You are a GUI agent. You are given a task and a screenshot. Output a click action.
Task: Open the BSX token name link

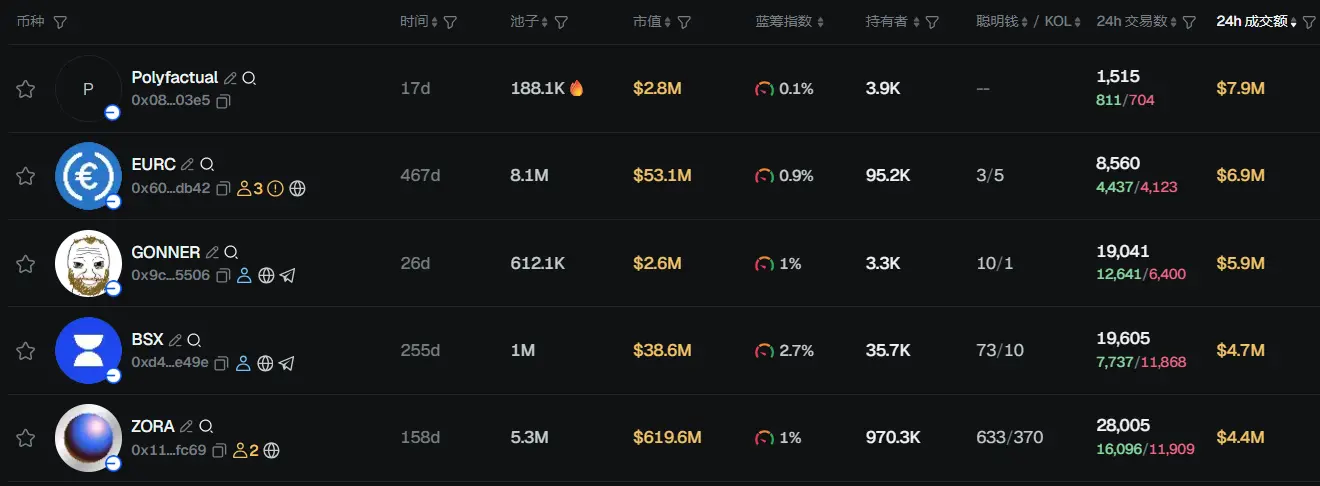tap(147, 340)
